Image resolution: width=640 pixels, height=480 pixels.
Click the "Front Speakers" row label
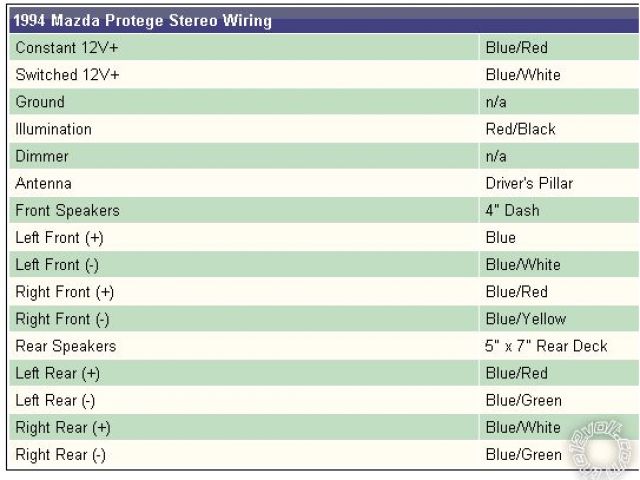coord(67,211)
